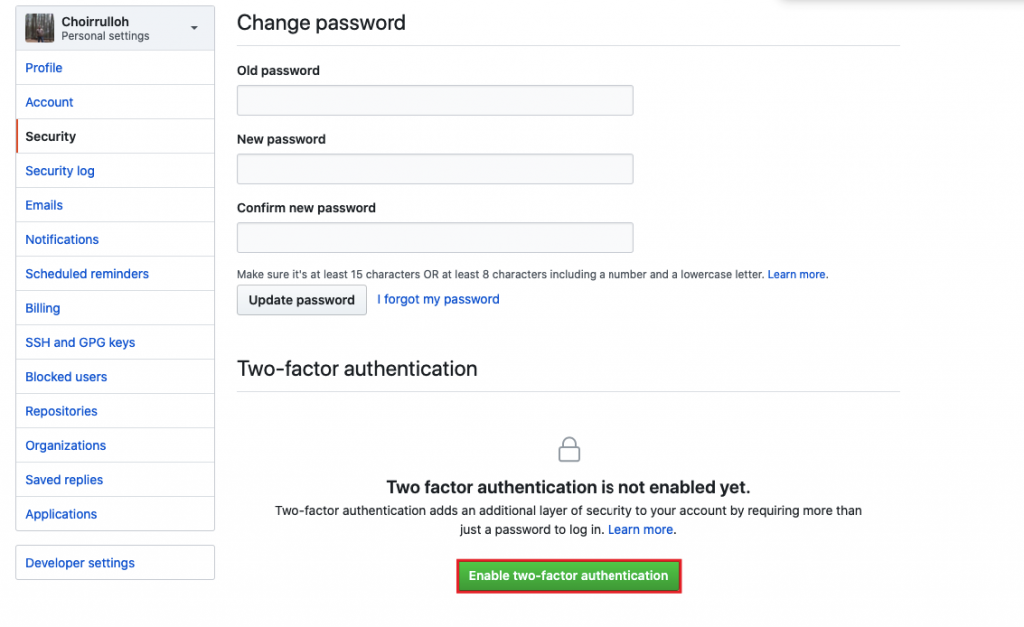
Task: Open the Account settings section
Action: click(x=49, y=101)
